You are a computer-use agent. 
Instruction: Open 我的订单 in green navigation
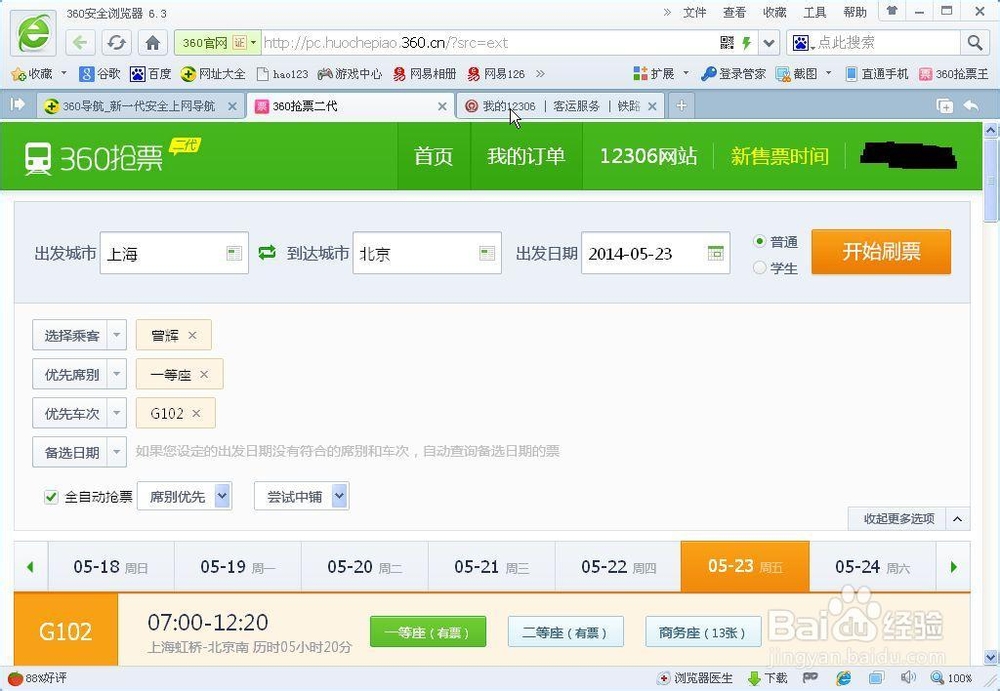[x=526, y=156]
